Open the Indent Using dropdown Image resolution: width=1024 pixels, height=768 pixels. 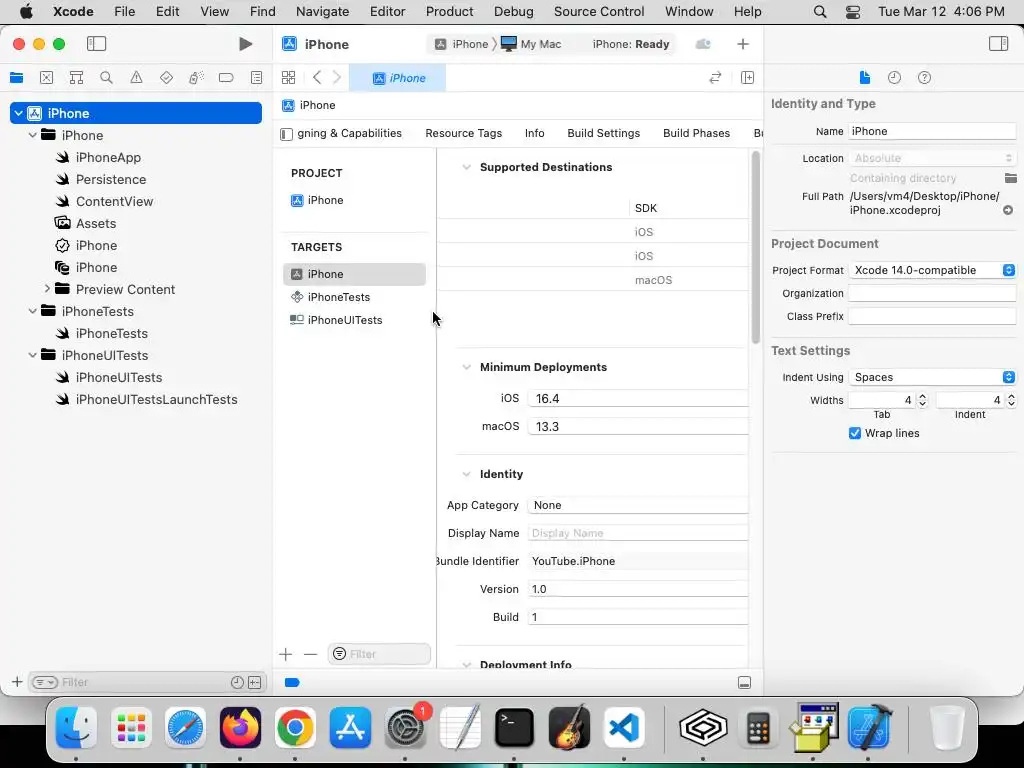click(932, 377)
